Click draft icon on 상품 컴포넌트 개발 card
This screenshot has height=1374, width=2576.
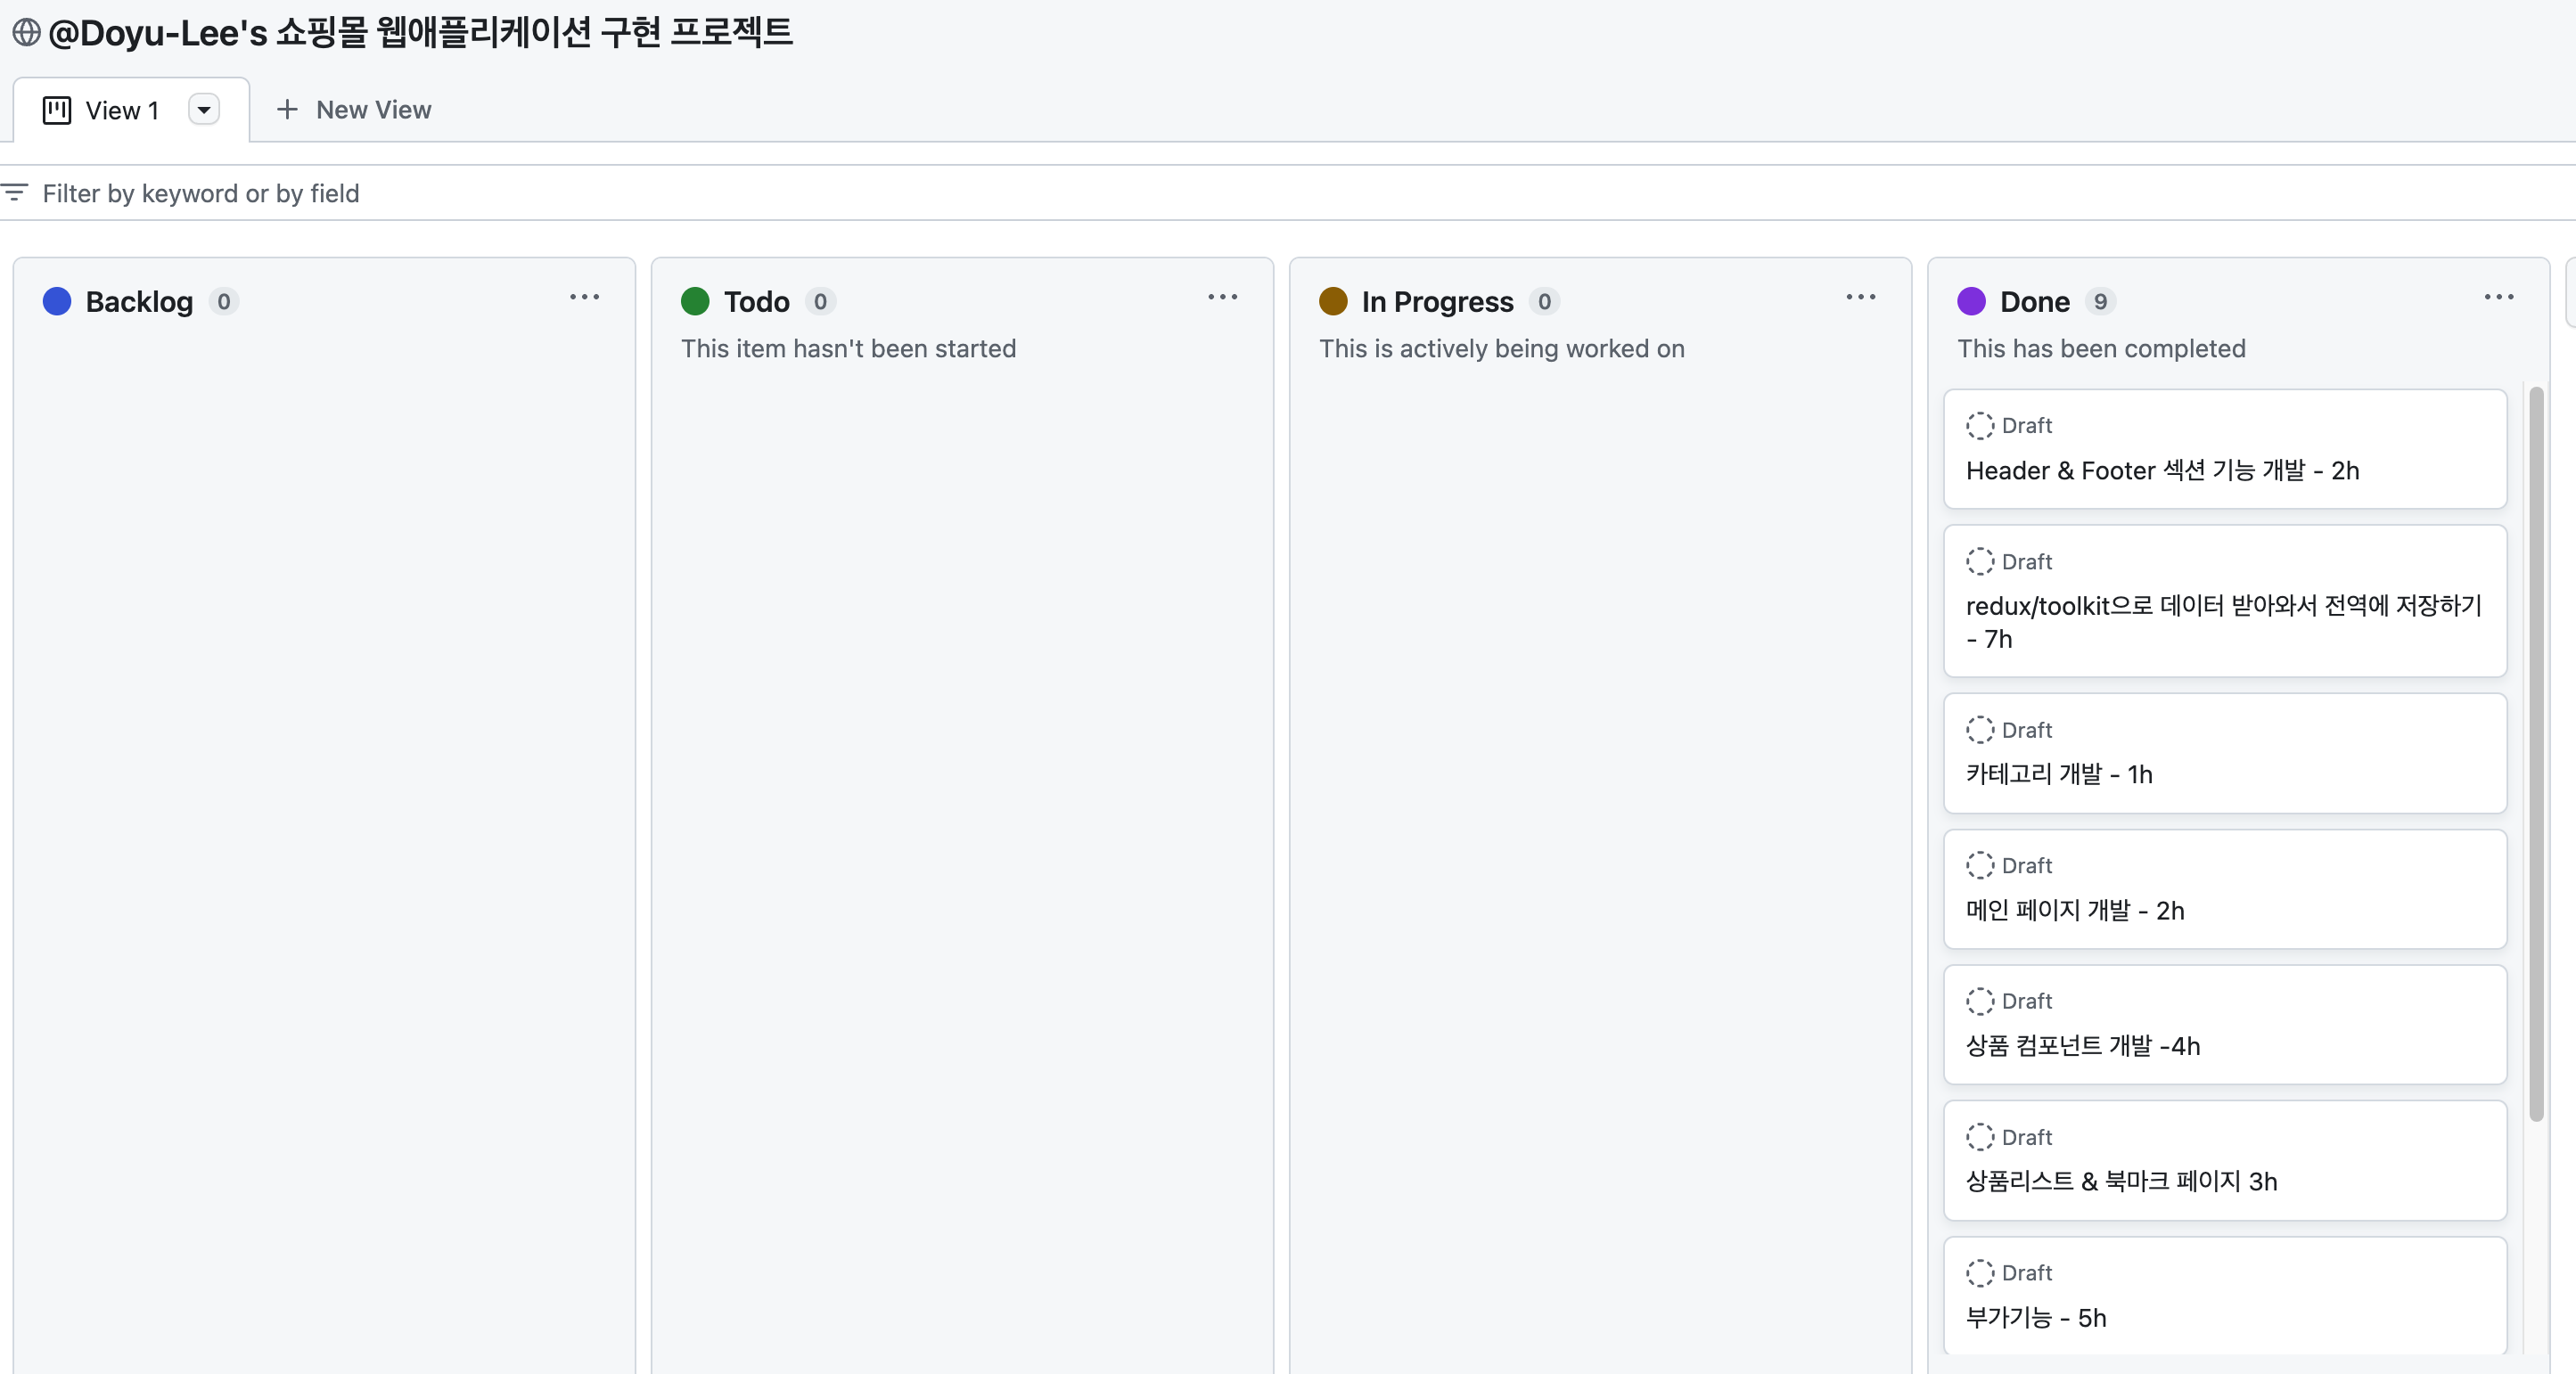pyautogui.click(x=1979, y=1001)
